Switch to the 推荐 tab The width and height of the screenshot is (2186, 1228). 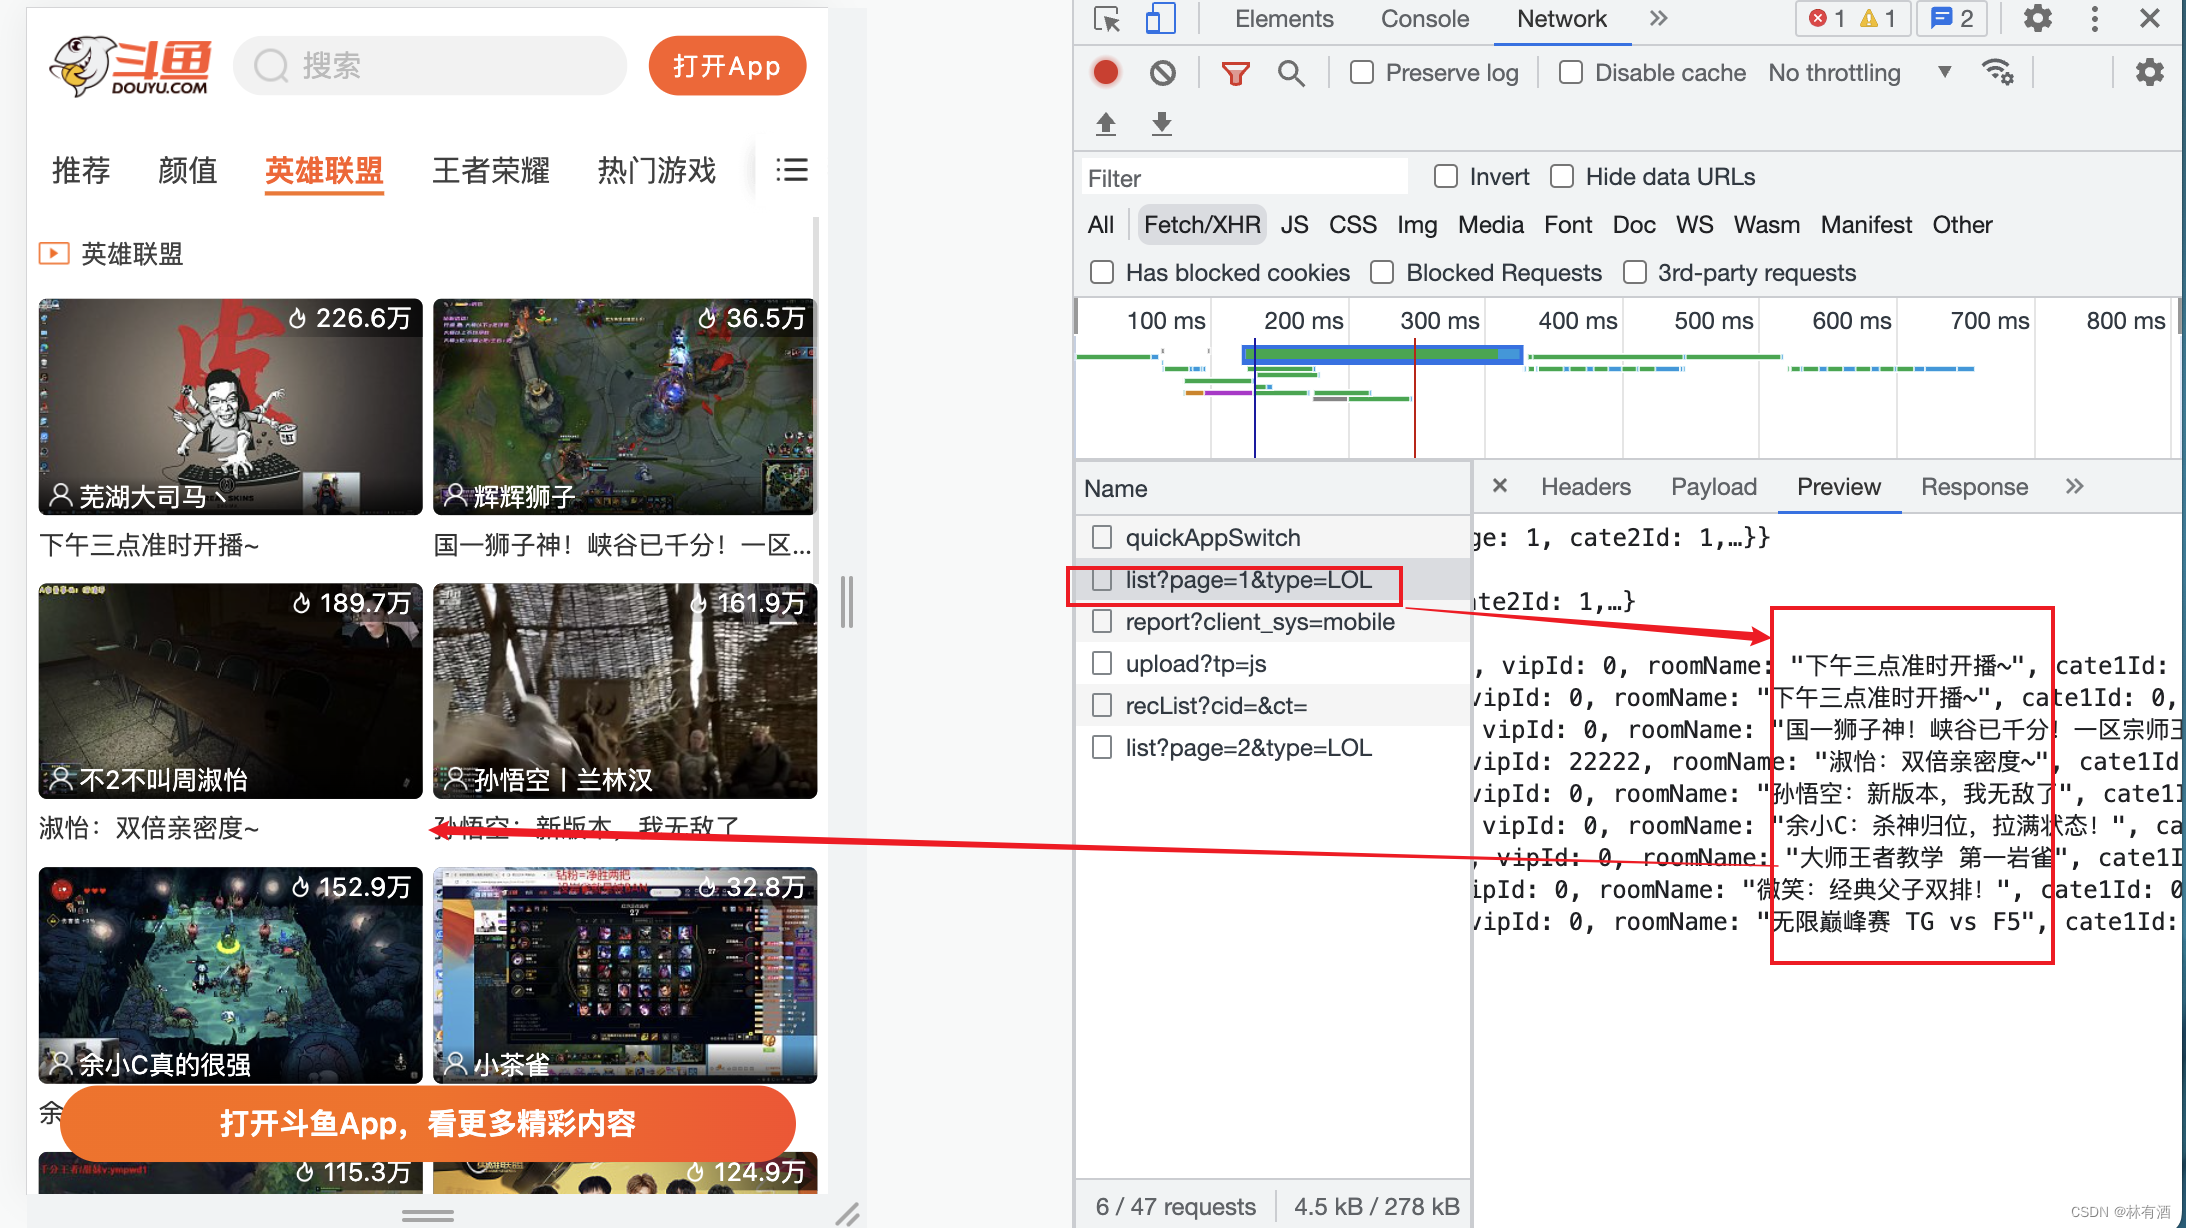[81, 171]
